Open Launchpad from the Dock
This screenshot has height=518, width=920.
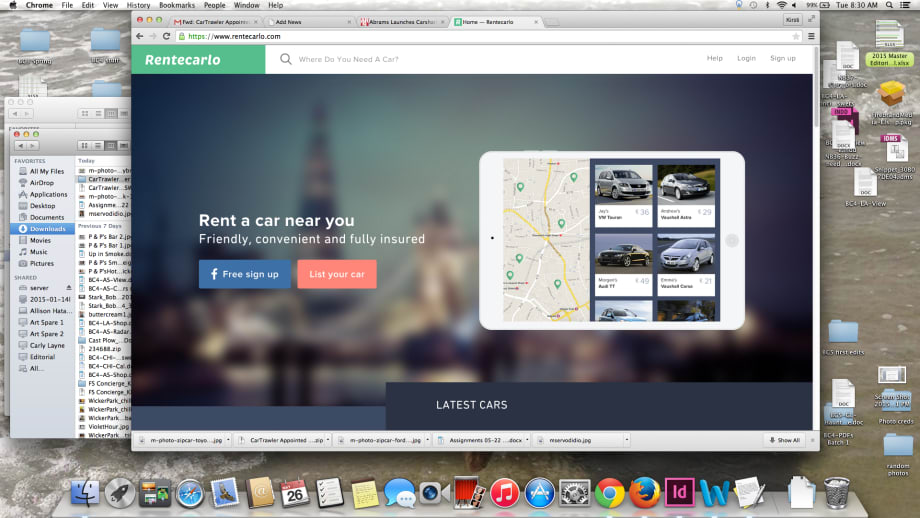click(120, 493)
